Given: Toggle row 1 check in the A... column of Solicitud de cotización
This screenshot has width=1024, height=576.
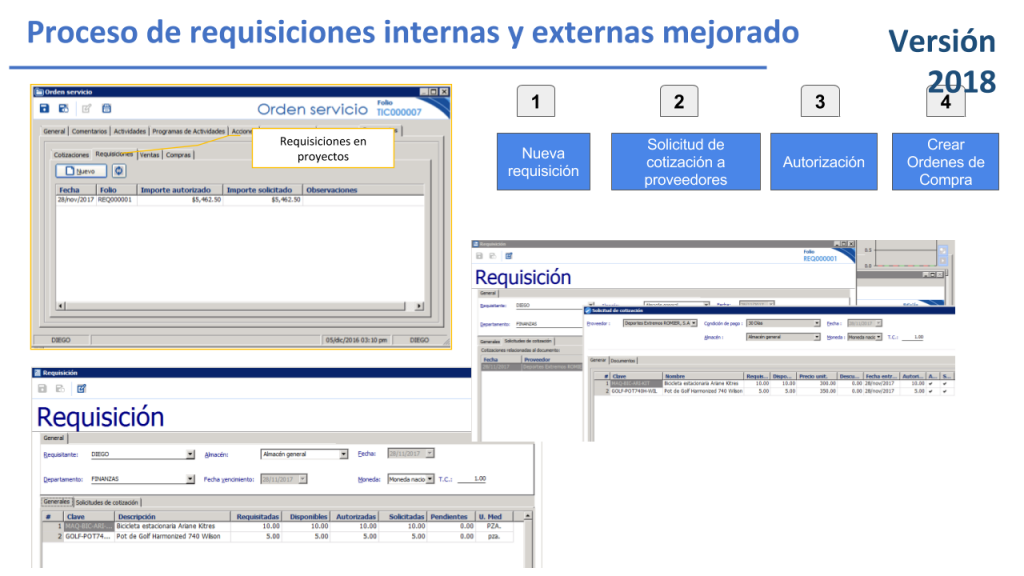Looking at the screenshot, I should click(x=931, y=384).
